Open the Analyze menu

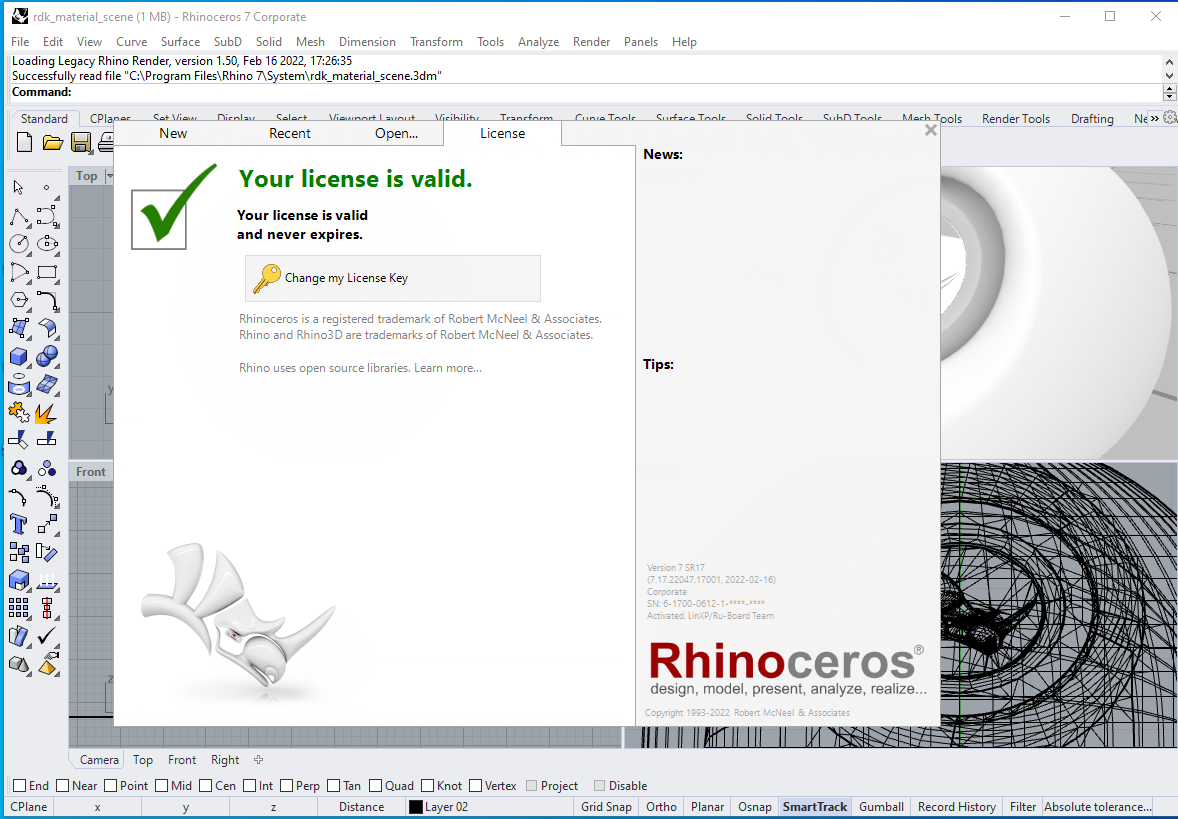pyautogui.click(x=538, y=42)
